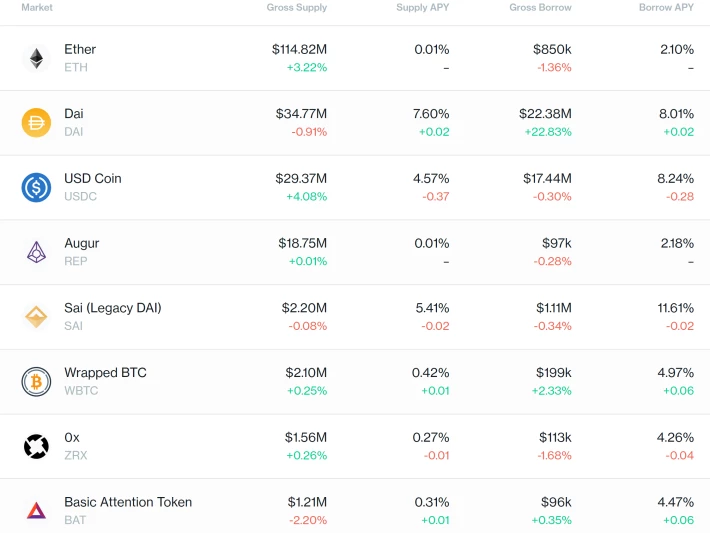The width and height of the screenshot is (710, 533).
Task: Sort by Borrow APY column header
Action: pos(666,7)
